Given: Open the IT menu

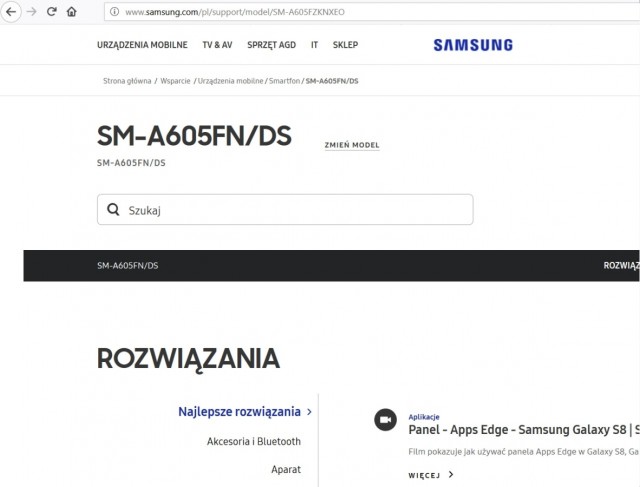Looking at the screenshot, I should (315, 45).
